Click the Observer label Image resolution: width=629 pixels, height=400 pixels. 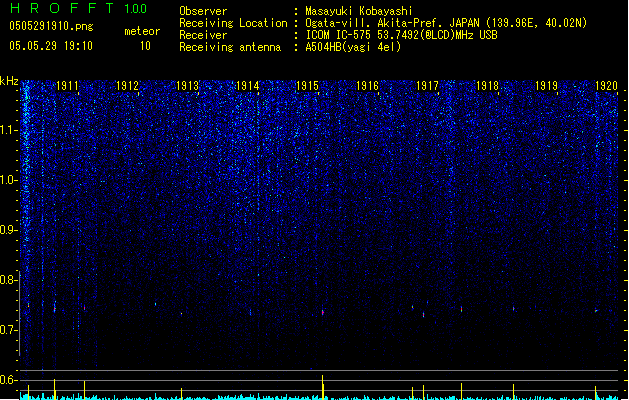[203, 11]
